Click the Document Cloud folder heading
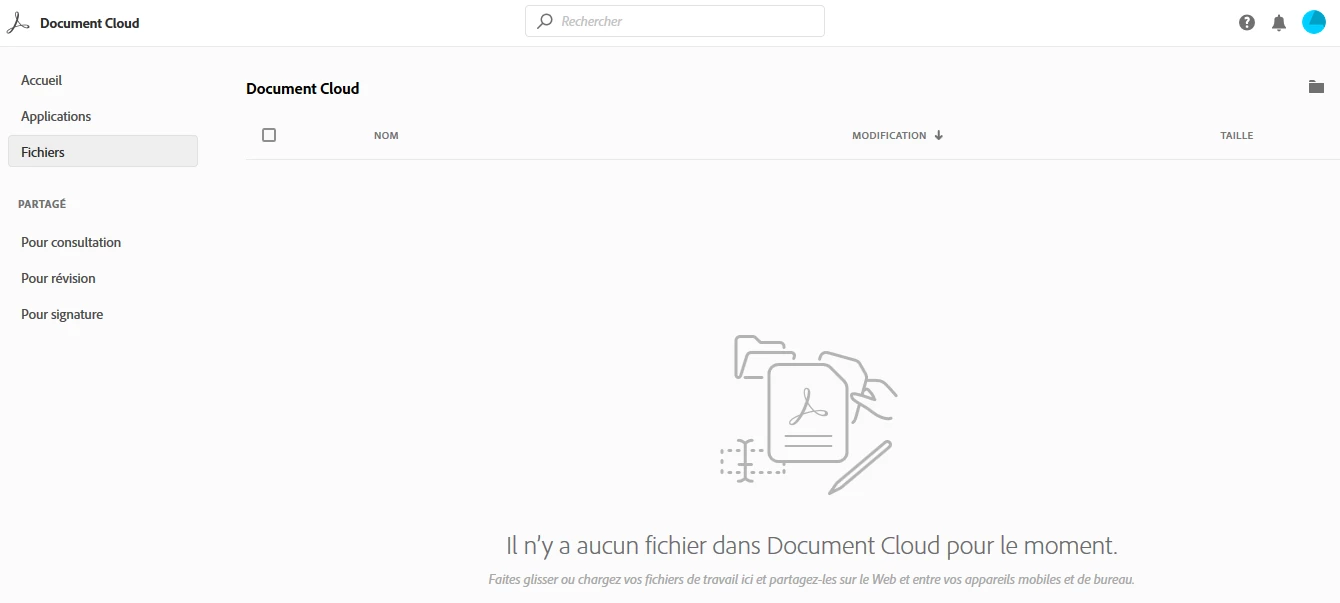Screen dimensions: 1340x603 (302, 88)
